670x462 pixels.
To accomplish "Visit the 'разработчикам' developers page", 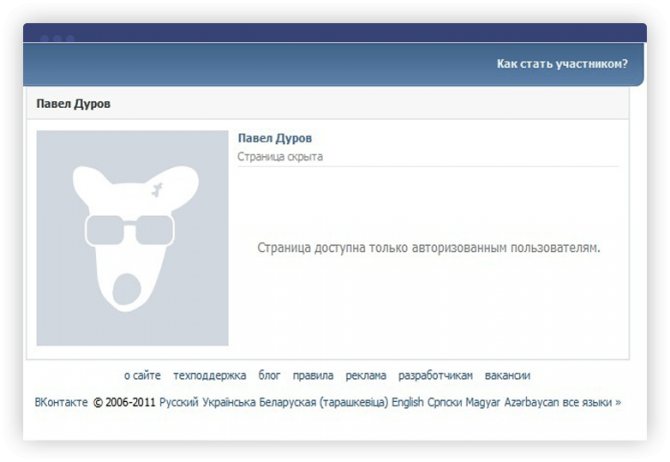I will pos(435,376).
